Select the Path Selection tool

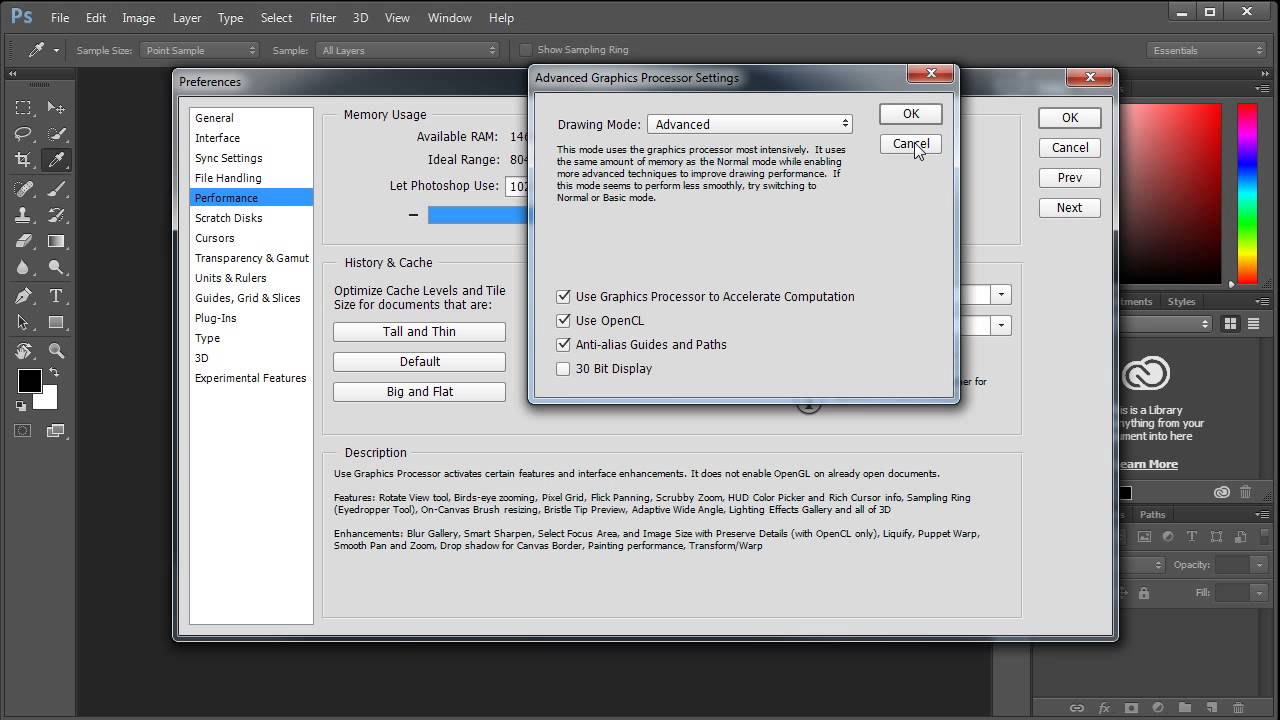point(23,322)
